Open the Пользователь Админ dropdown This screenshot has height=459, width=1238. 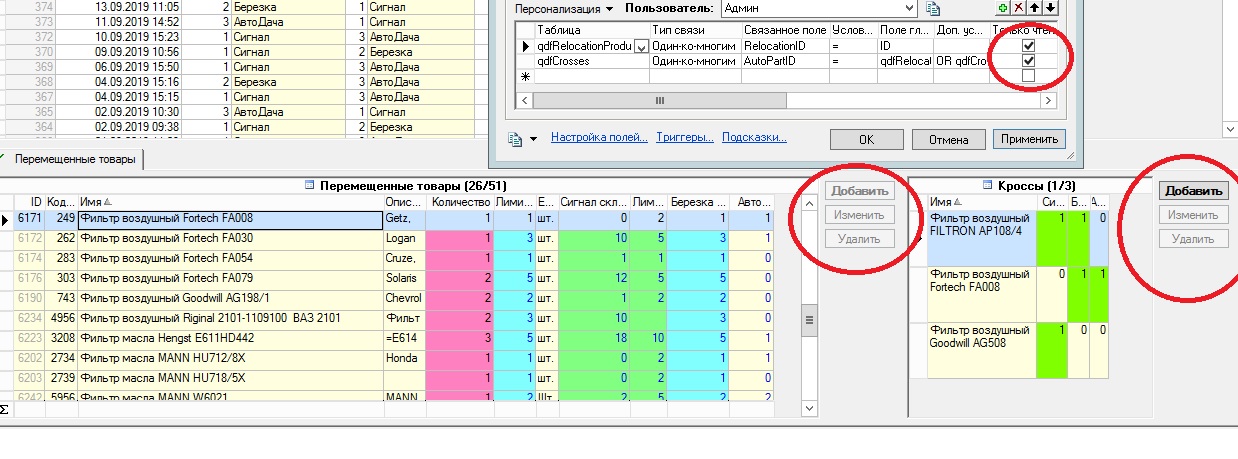pos(907,9)
